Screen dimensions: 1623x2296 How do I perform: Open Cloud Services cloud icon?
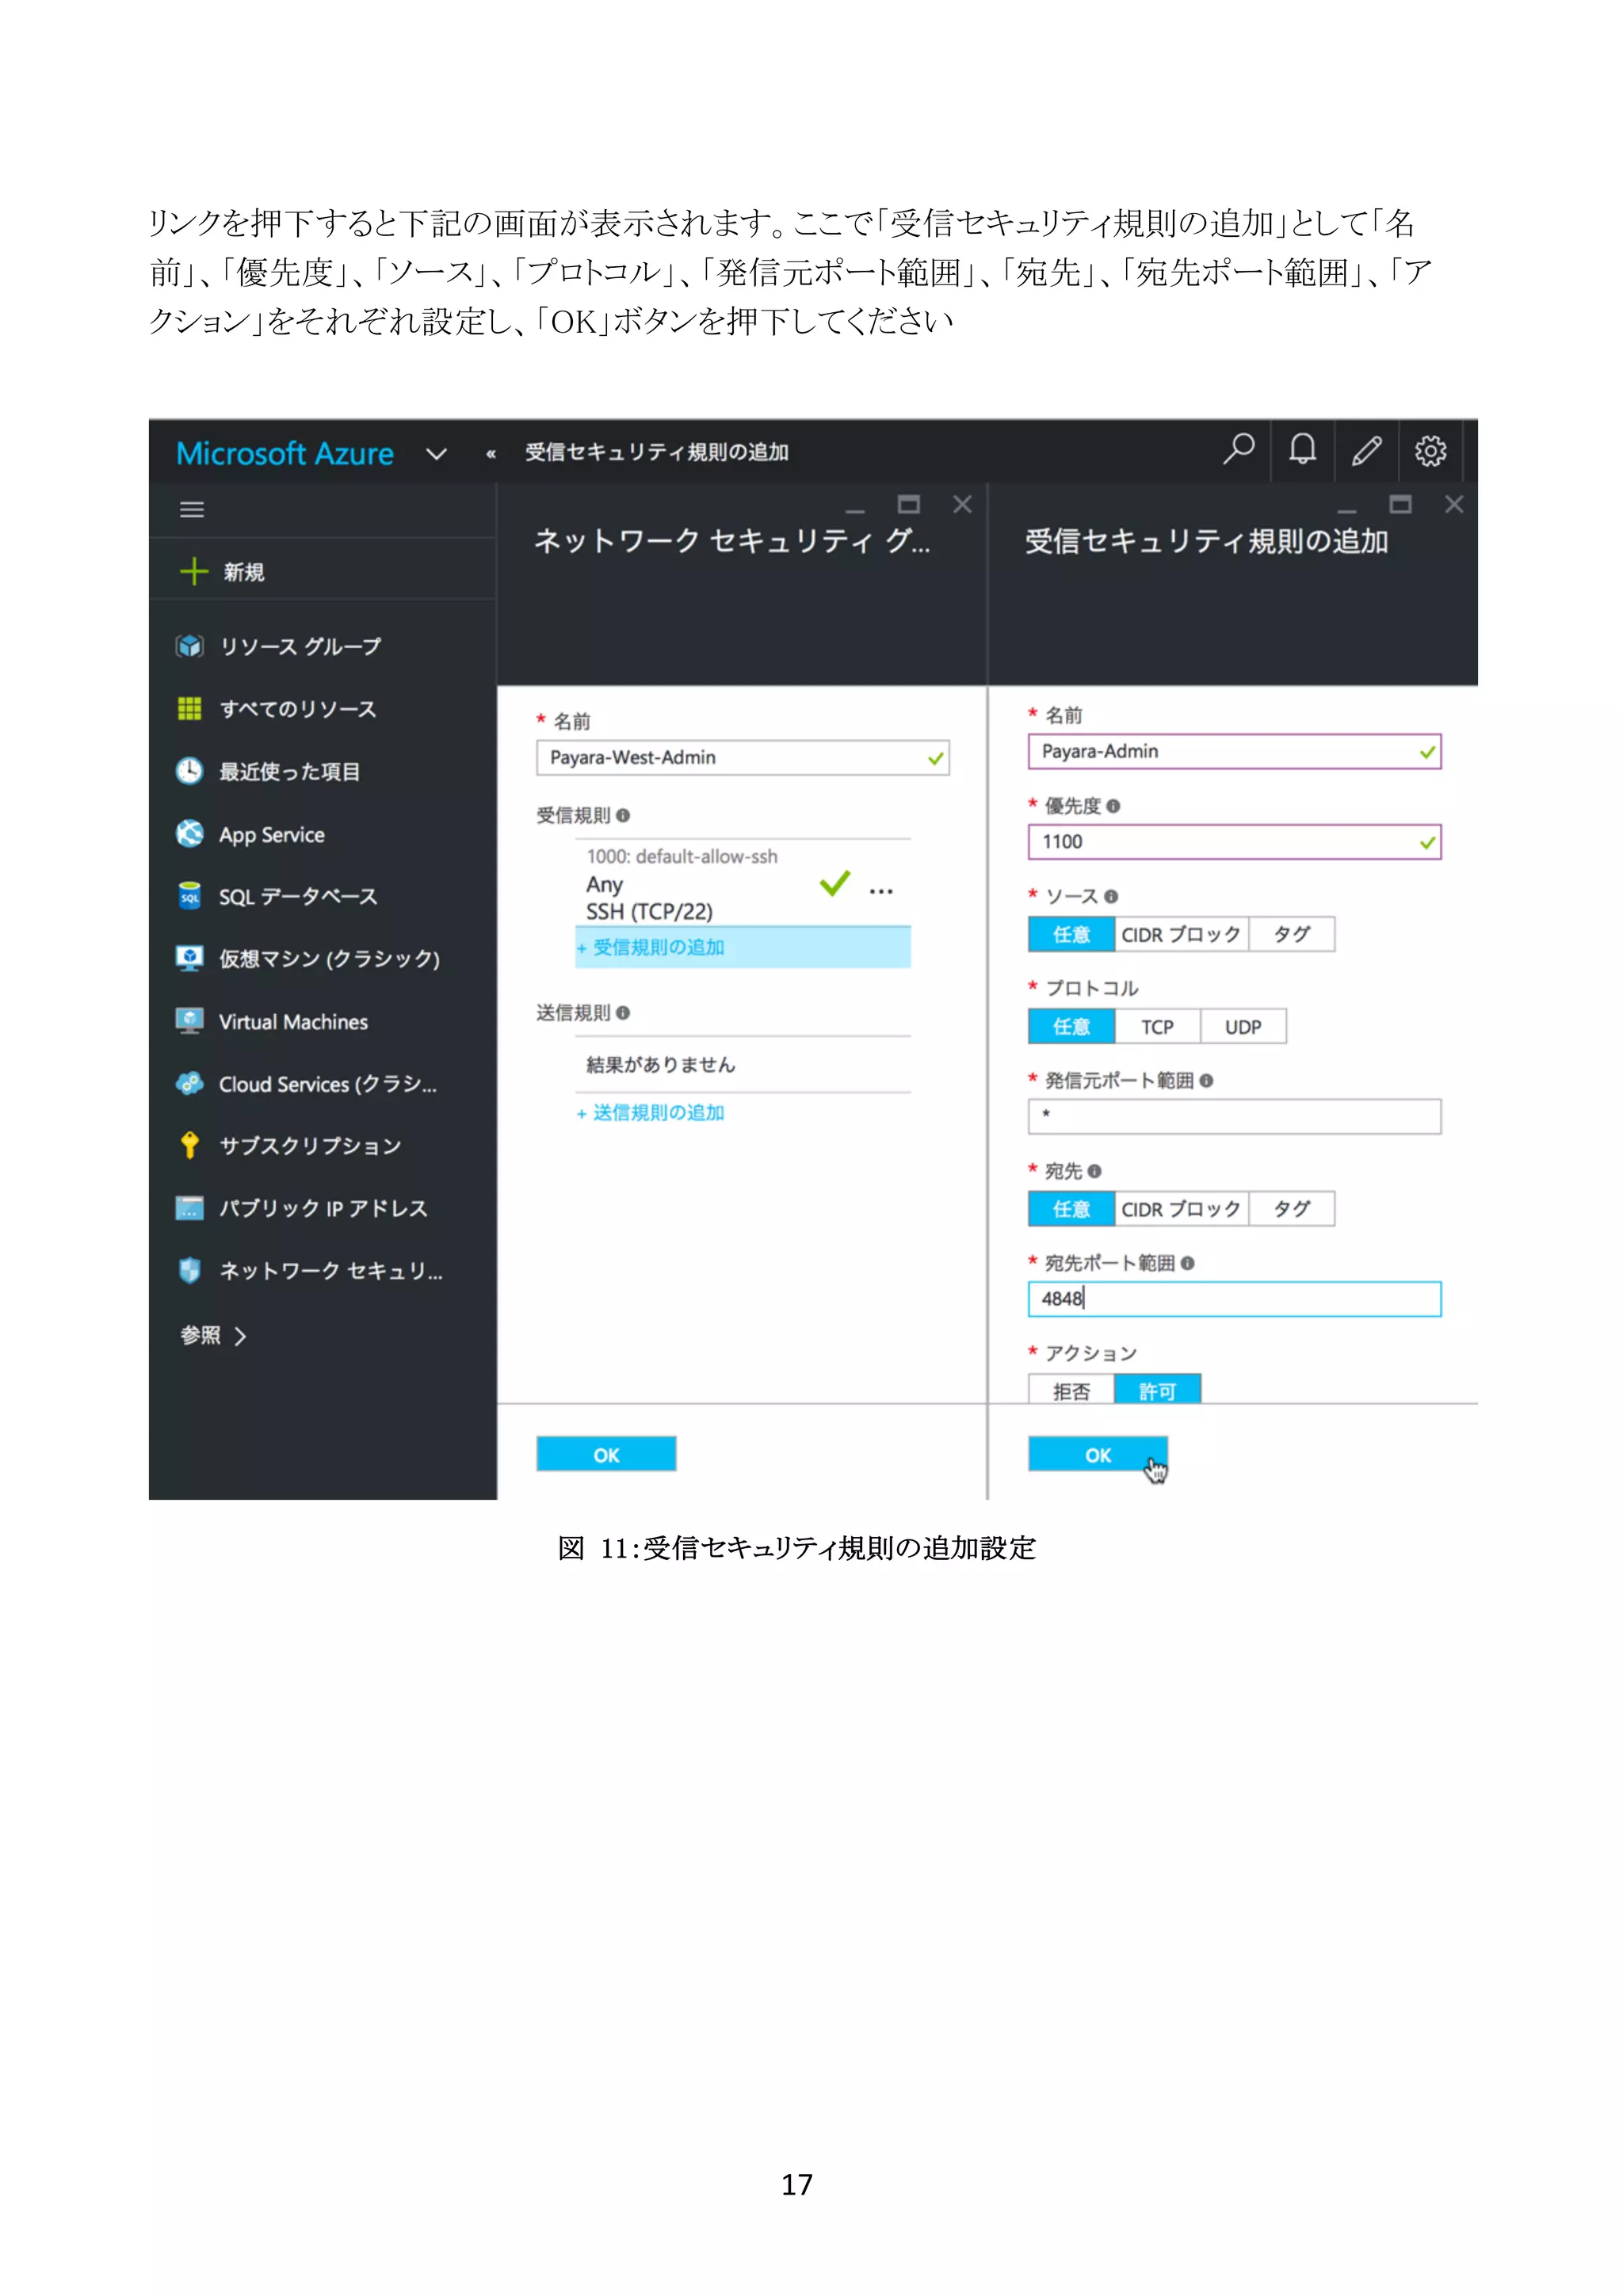point(189,1083)
